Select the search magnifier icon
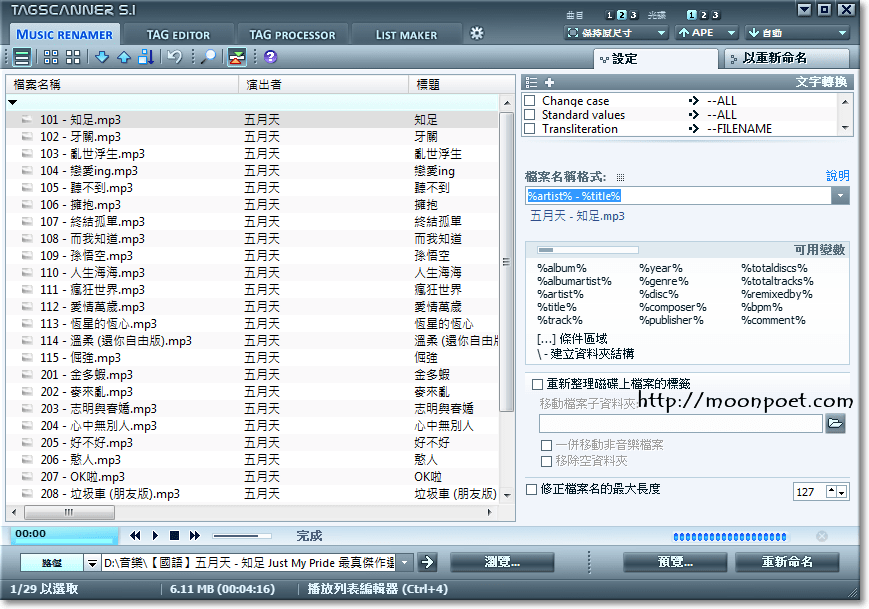The image size is (869, 609). click(x=210, y=57)
